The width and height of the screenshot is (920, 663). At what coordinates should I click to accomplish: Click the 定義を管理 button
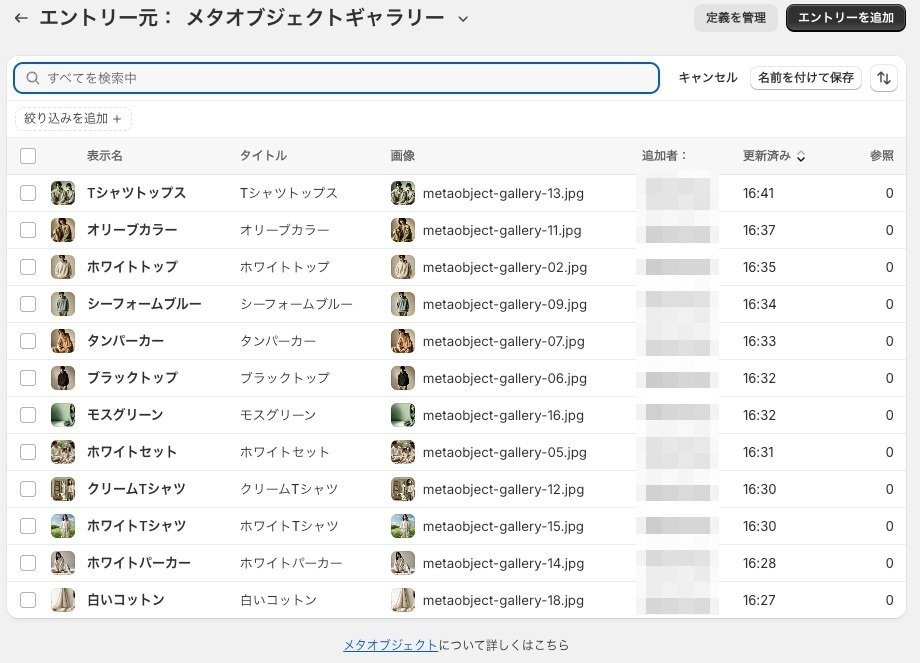pyautogui.click(x=735, y=17)
